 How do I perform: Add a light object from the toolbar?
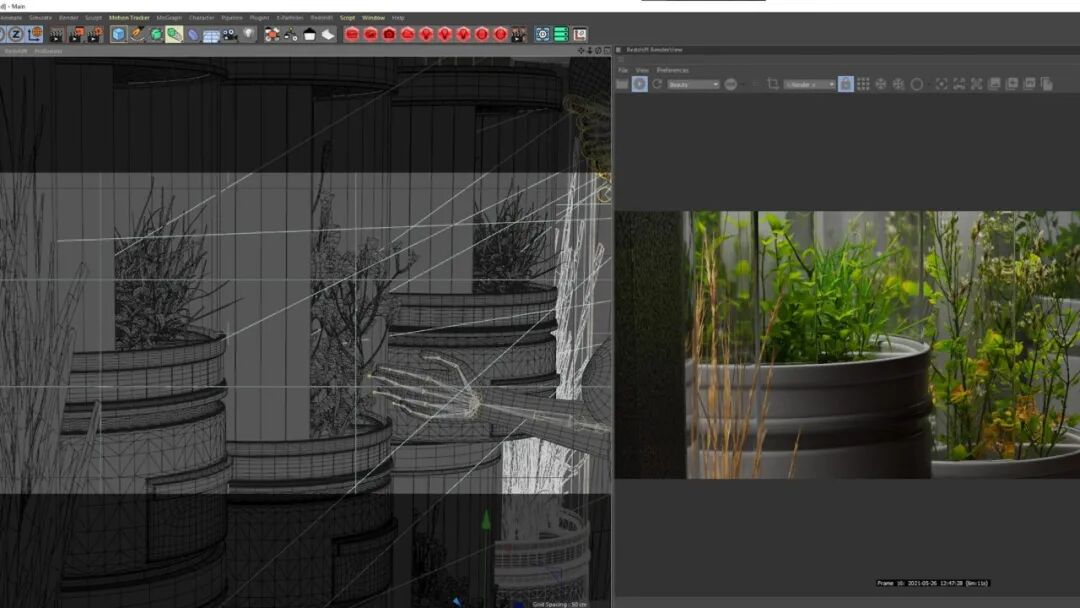[249, 34]
